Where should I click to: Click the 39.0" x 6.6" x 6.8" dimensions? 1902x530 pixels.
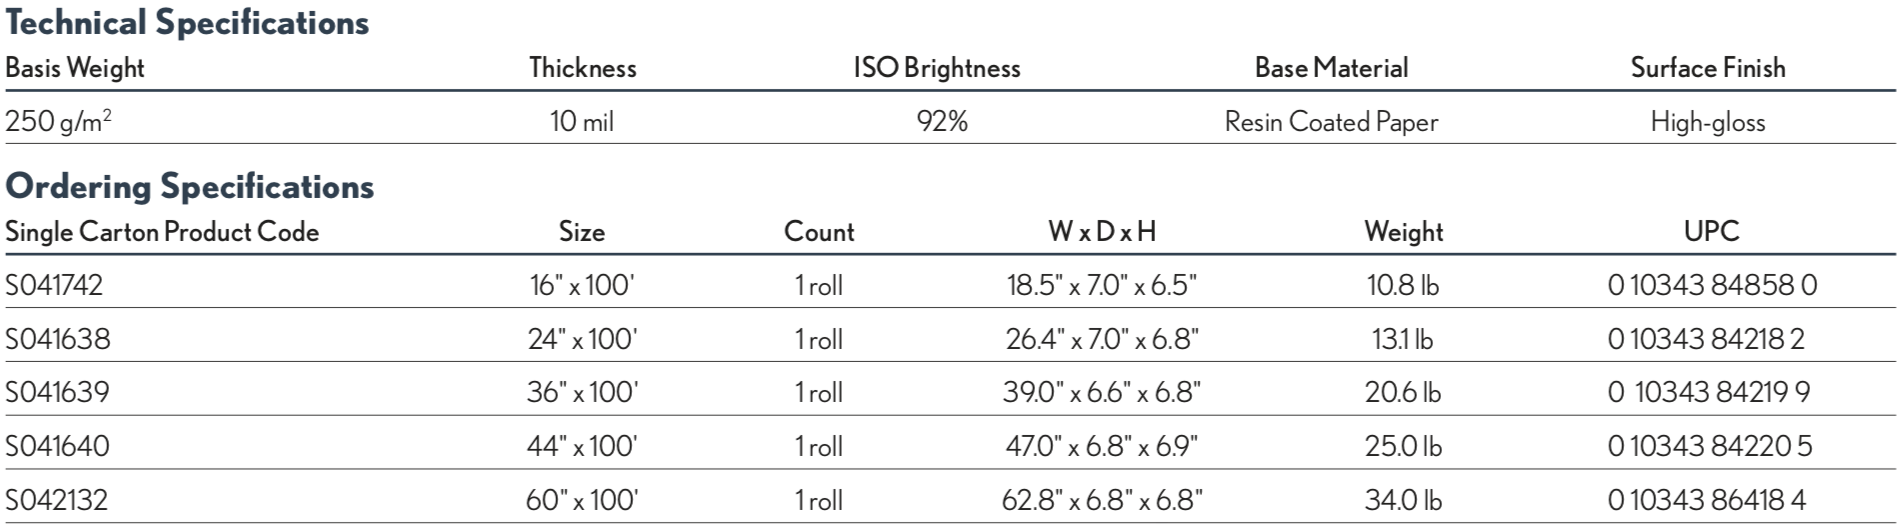tap(1101, 392)
